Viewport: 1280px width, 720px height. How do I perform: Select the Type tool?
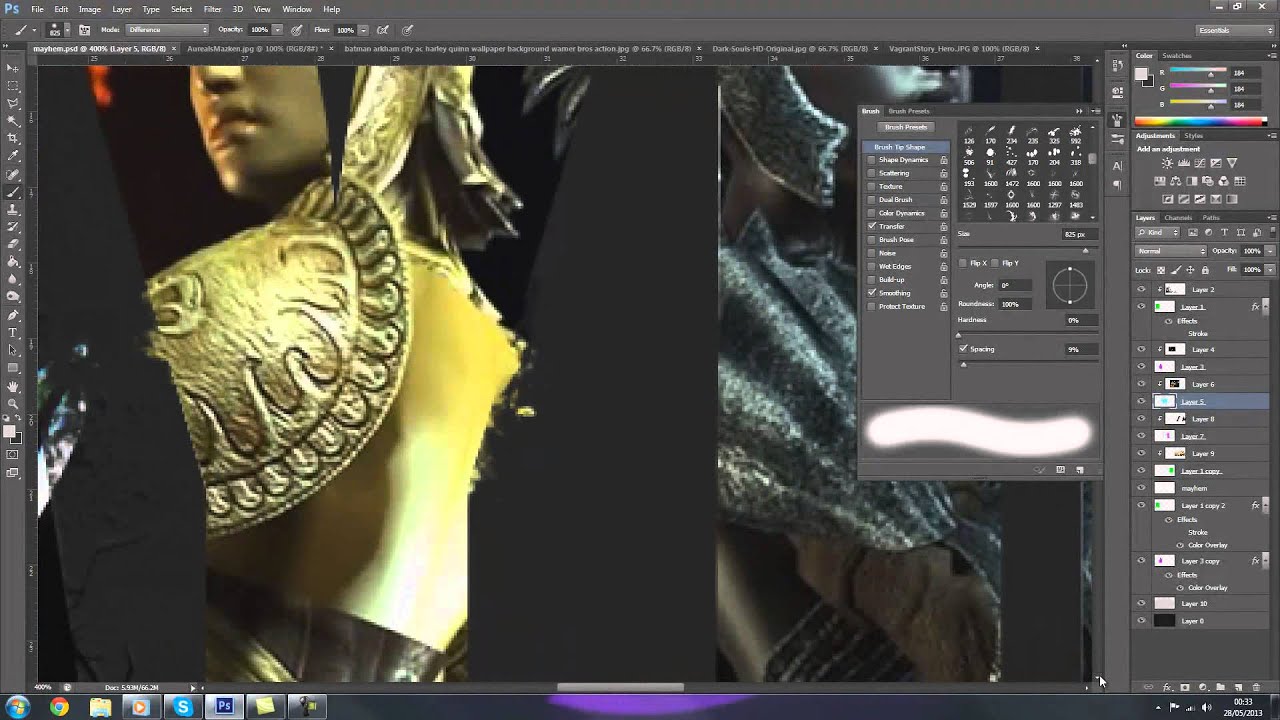(13, 332)
